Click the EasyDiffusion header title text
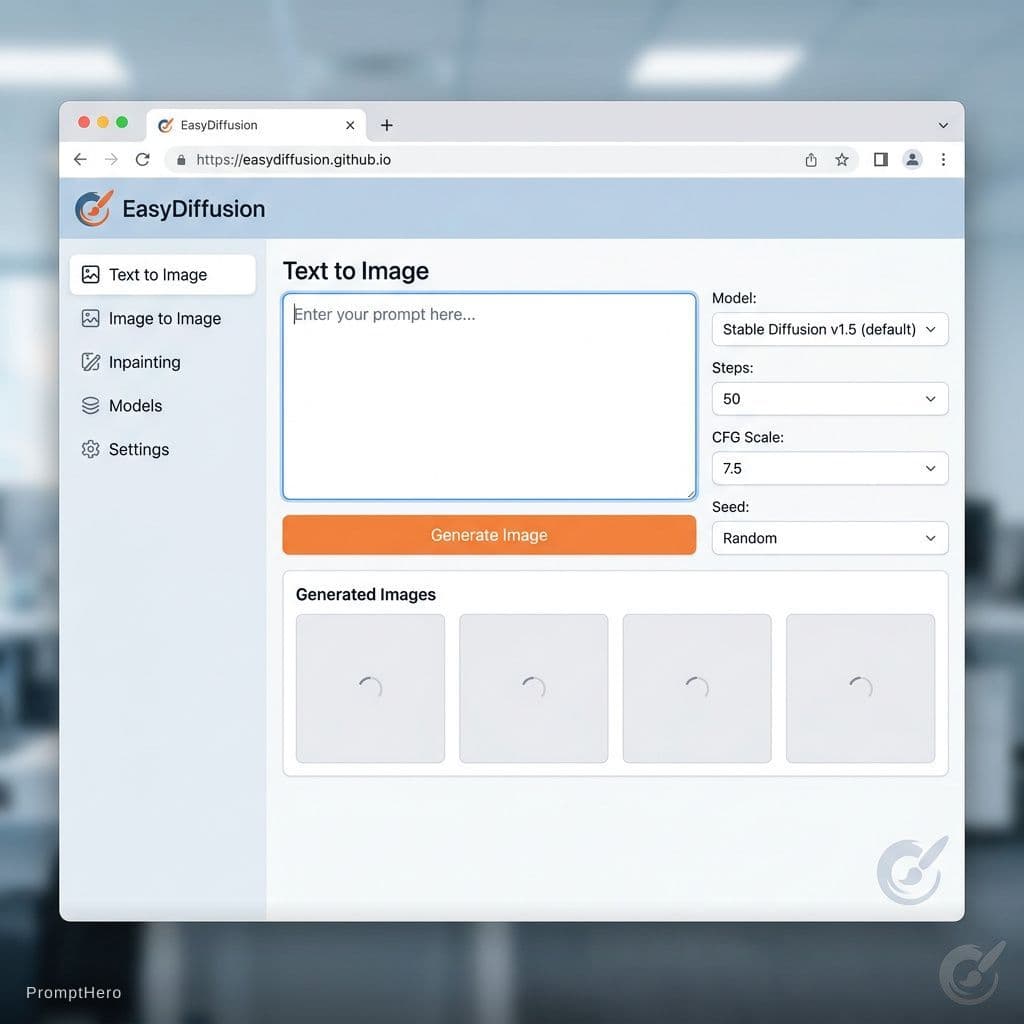 point(194,209)
